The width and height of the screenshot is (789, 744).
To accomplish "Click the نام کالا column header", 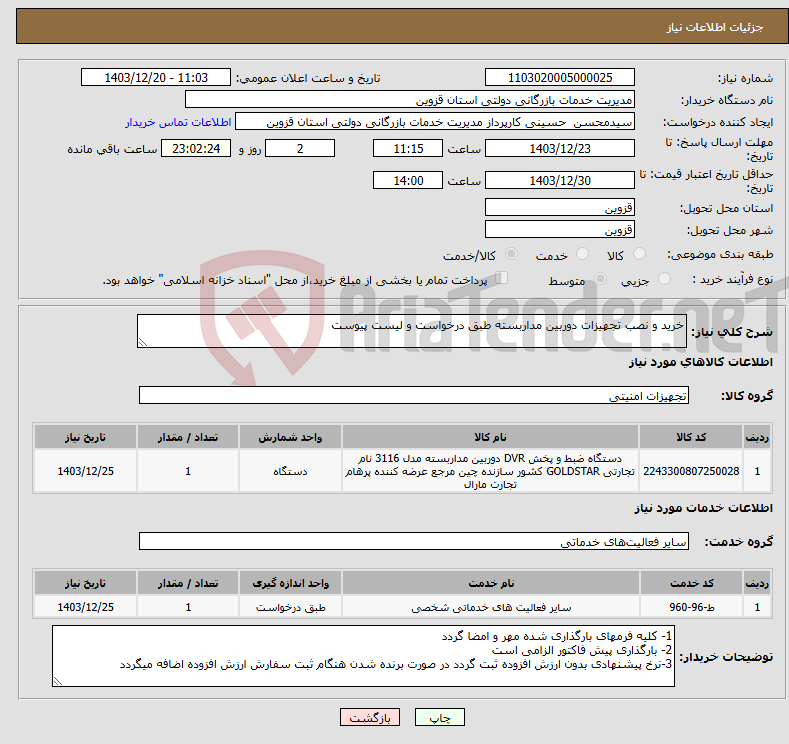I will coord(490,437).
